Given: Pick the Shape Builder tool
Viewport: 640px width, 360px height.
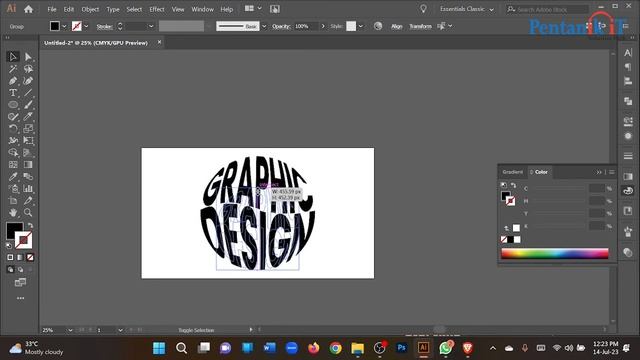Looking at the screenshot, I should coord(13,153).
